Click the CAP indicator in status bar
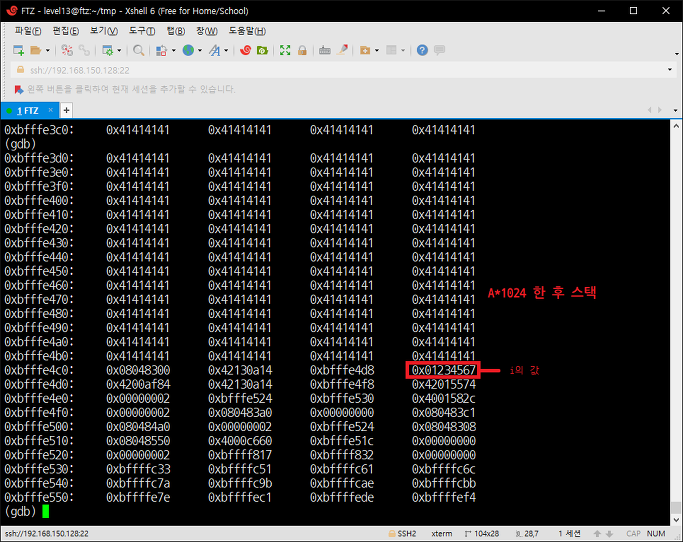The image size is (683, 542). [633, 534]
